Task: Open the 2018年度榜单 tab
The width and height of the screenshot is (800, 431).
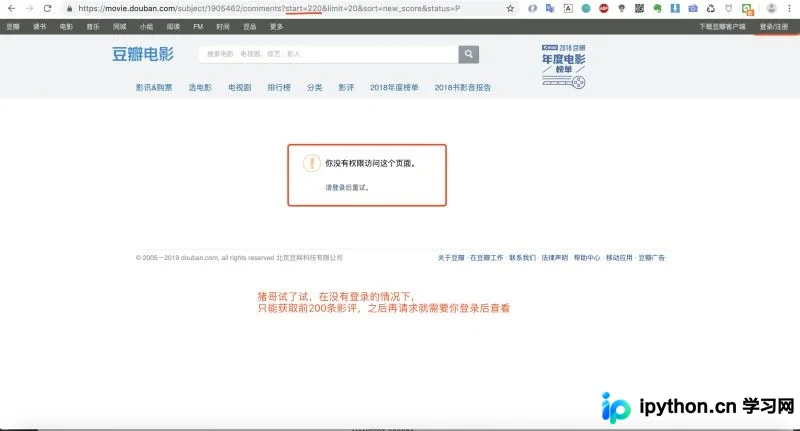Action: pyautogui.click(x=394, y=88)
